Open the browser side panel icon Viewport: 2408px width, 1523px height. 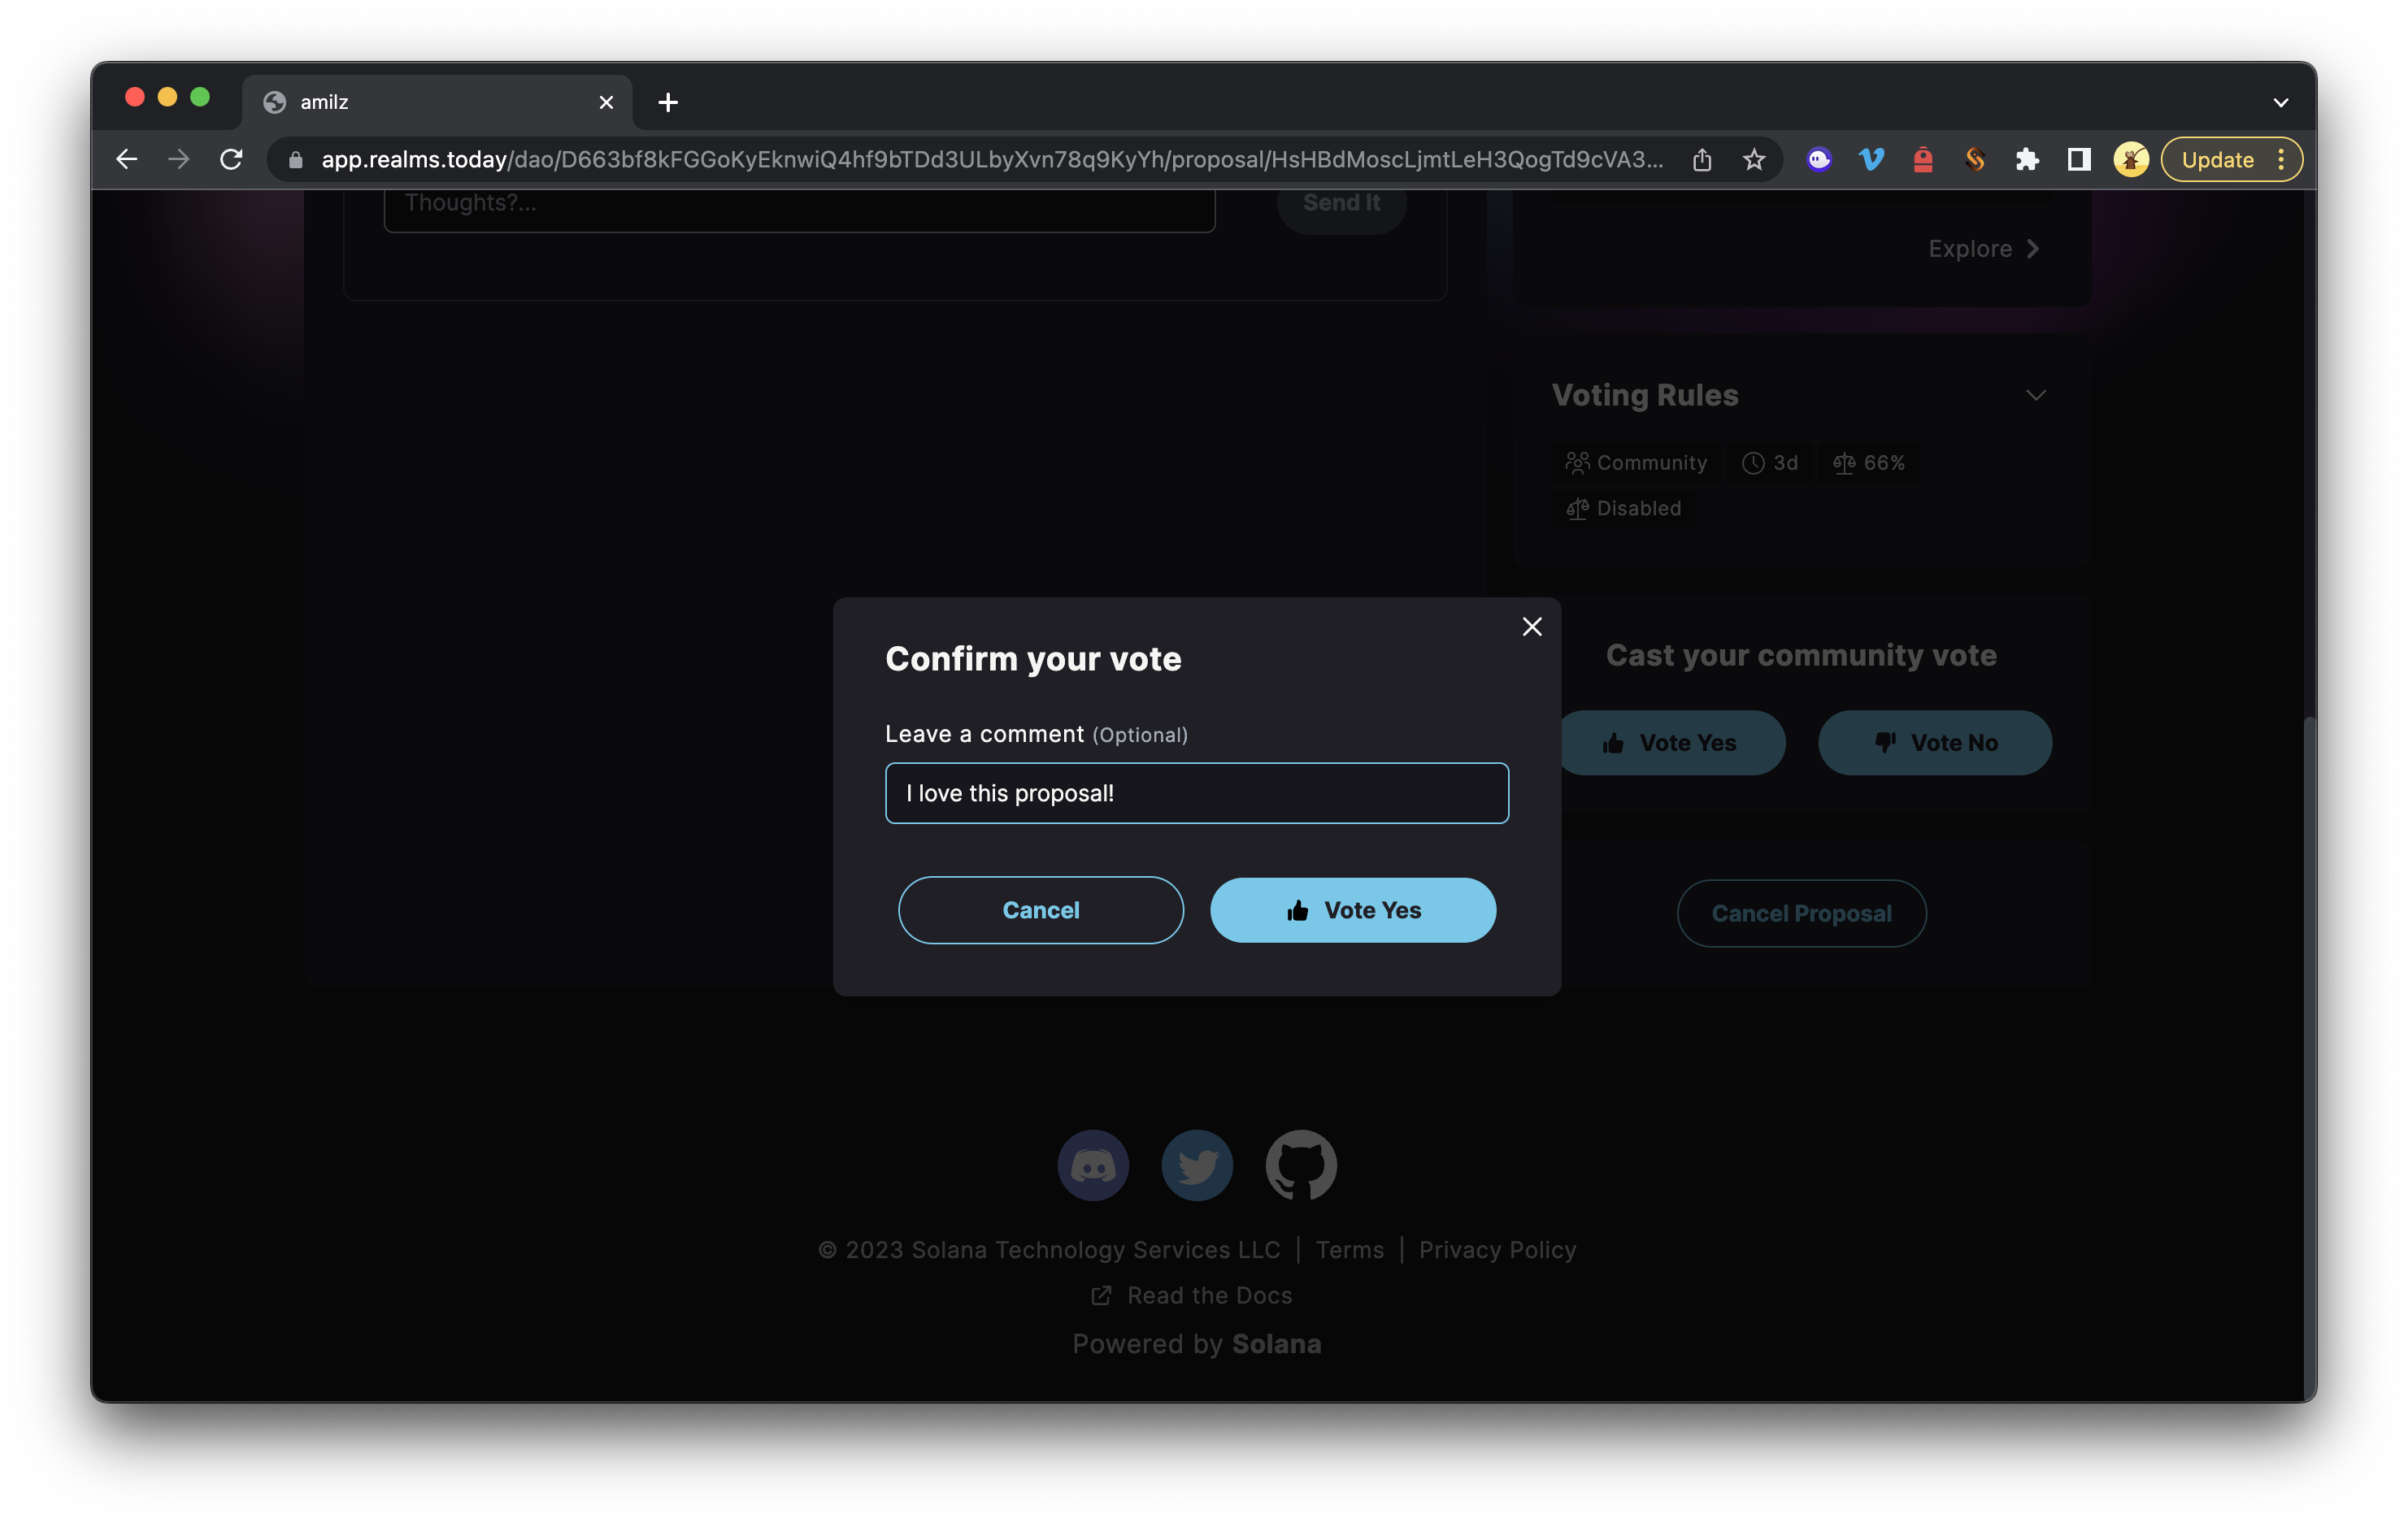click(x=2078, y=159)
